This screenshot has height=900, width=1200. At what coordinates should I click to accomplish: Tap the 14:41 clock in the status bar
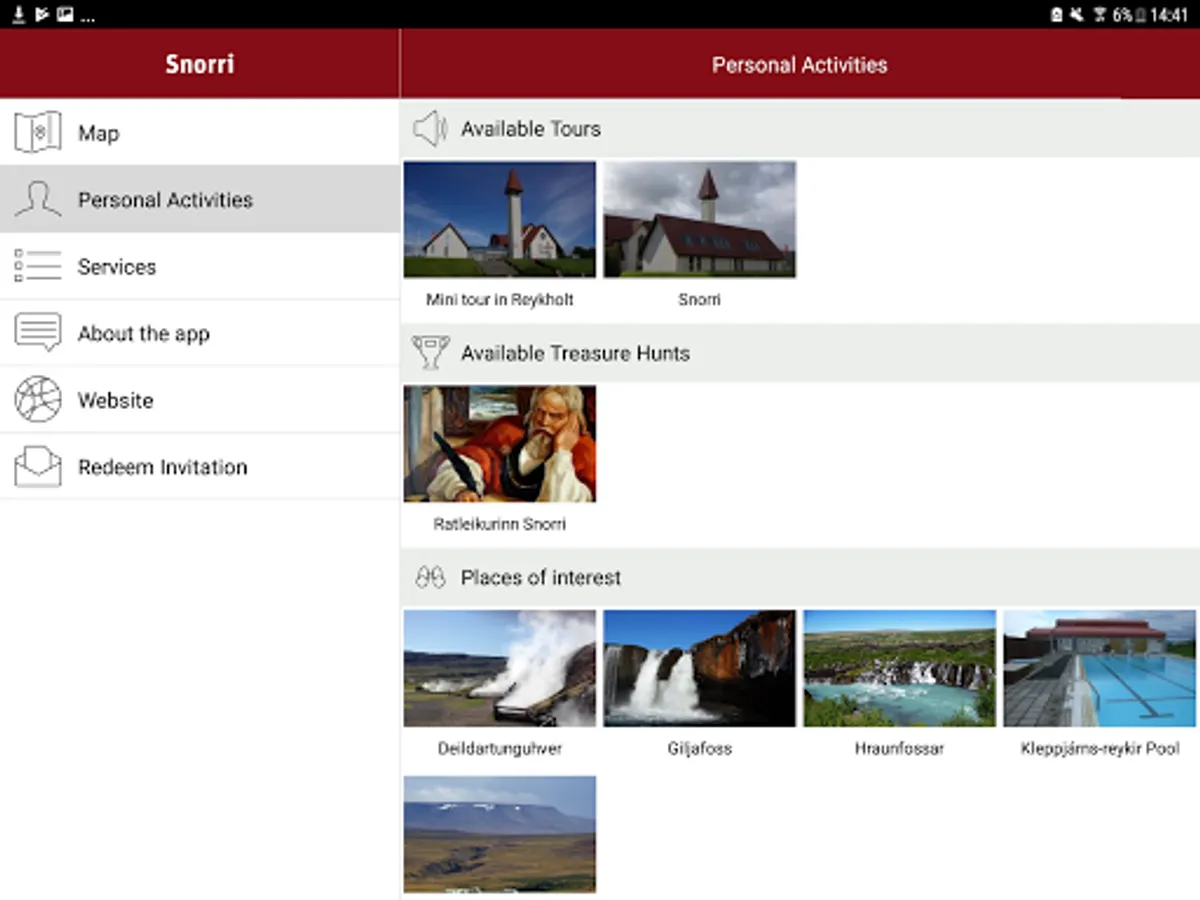(x=1169, y=15)
